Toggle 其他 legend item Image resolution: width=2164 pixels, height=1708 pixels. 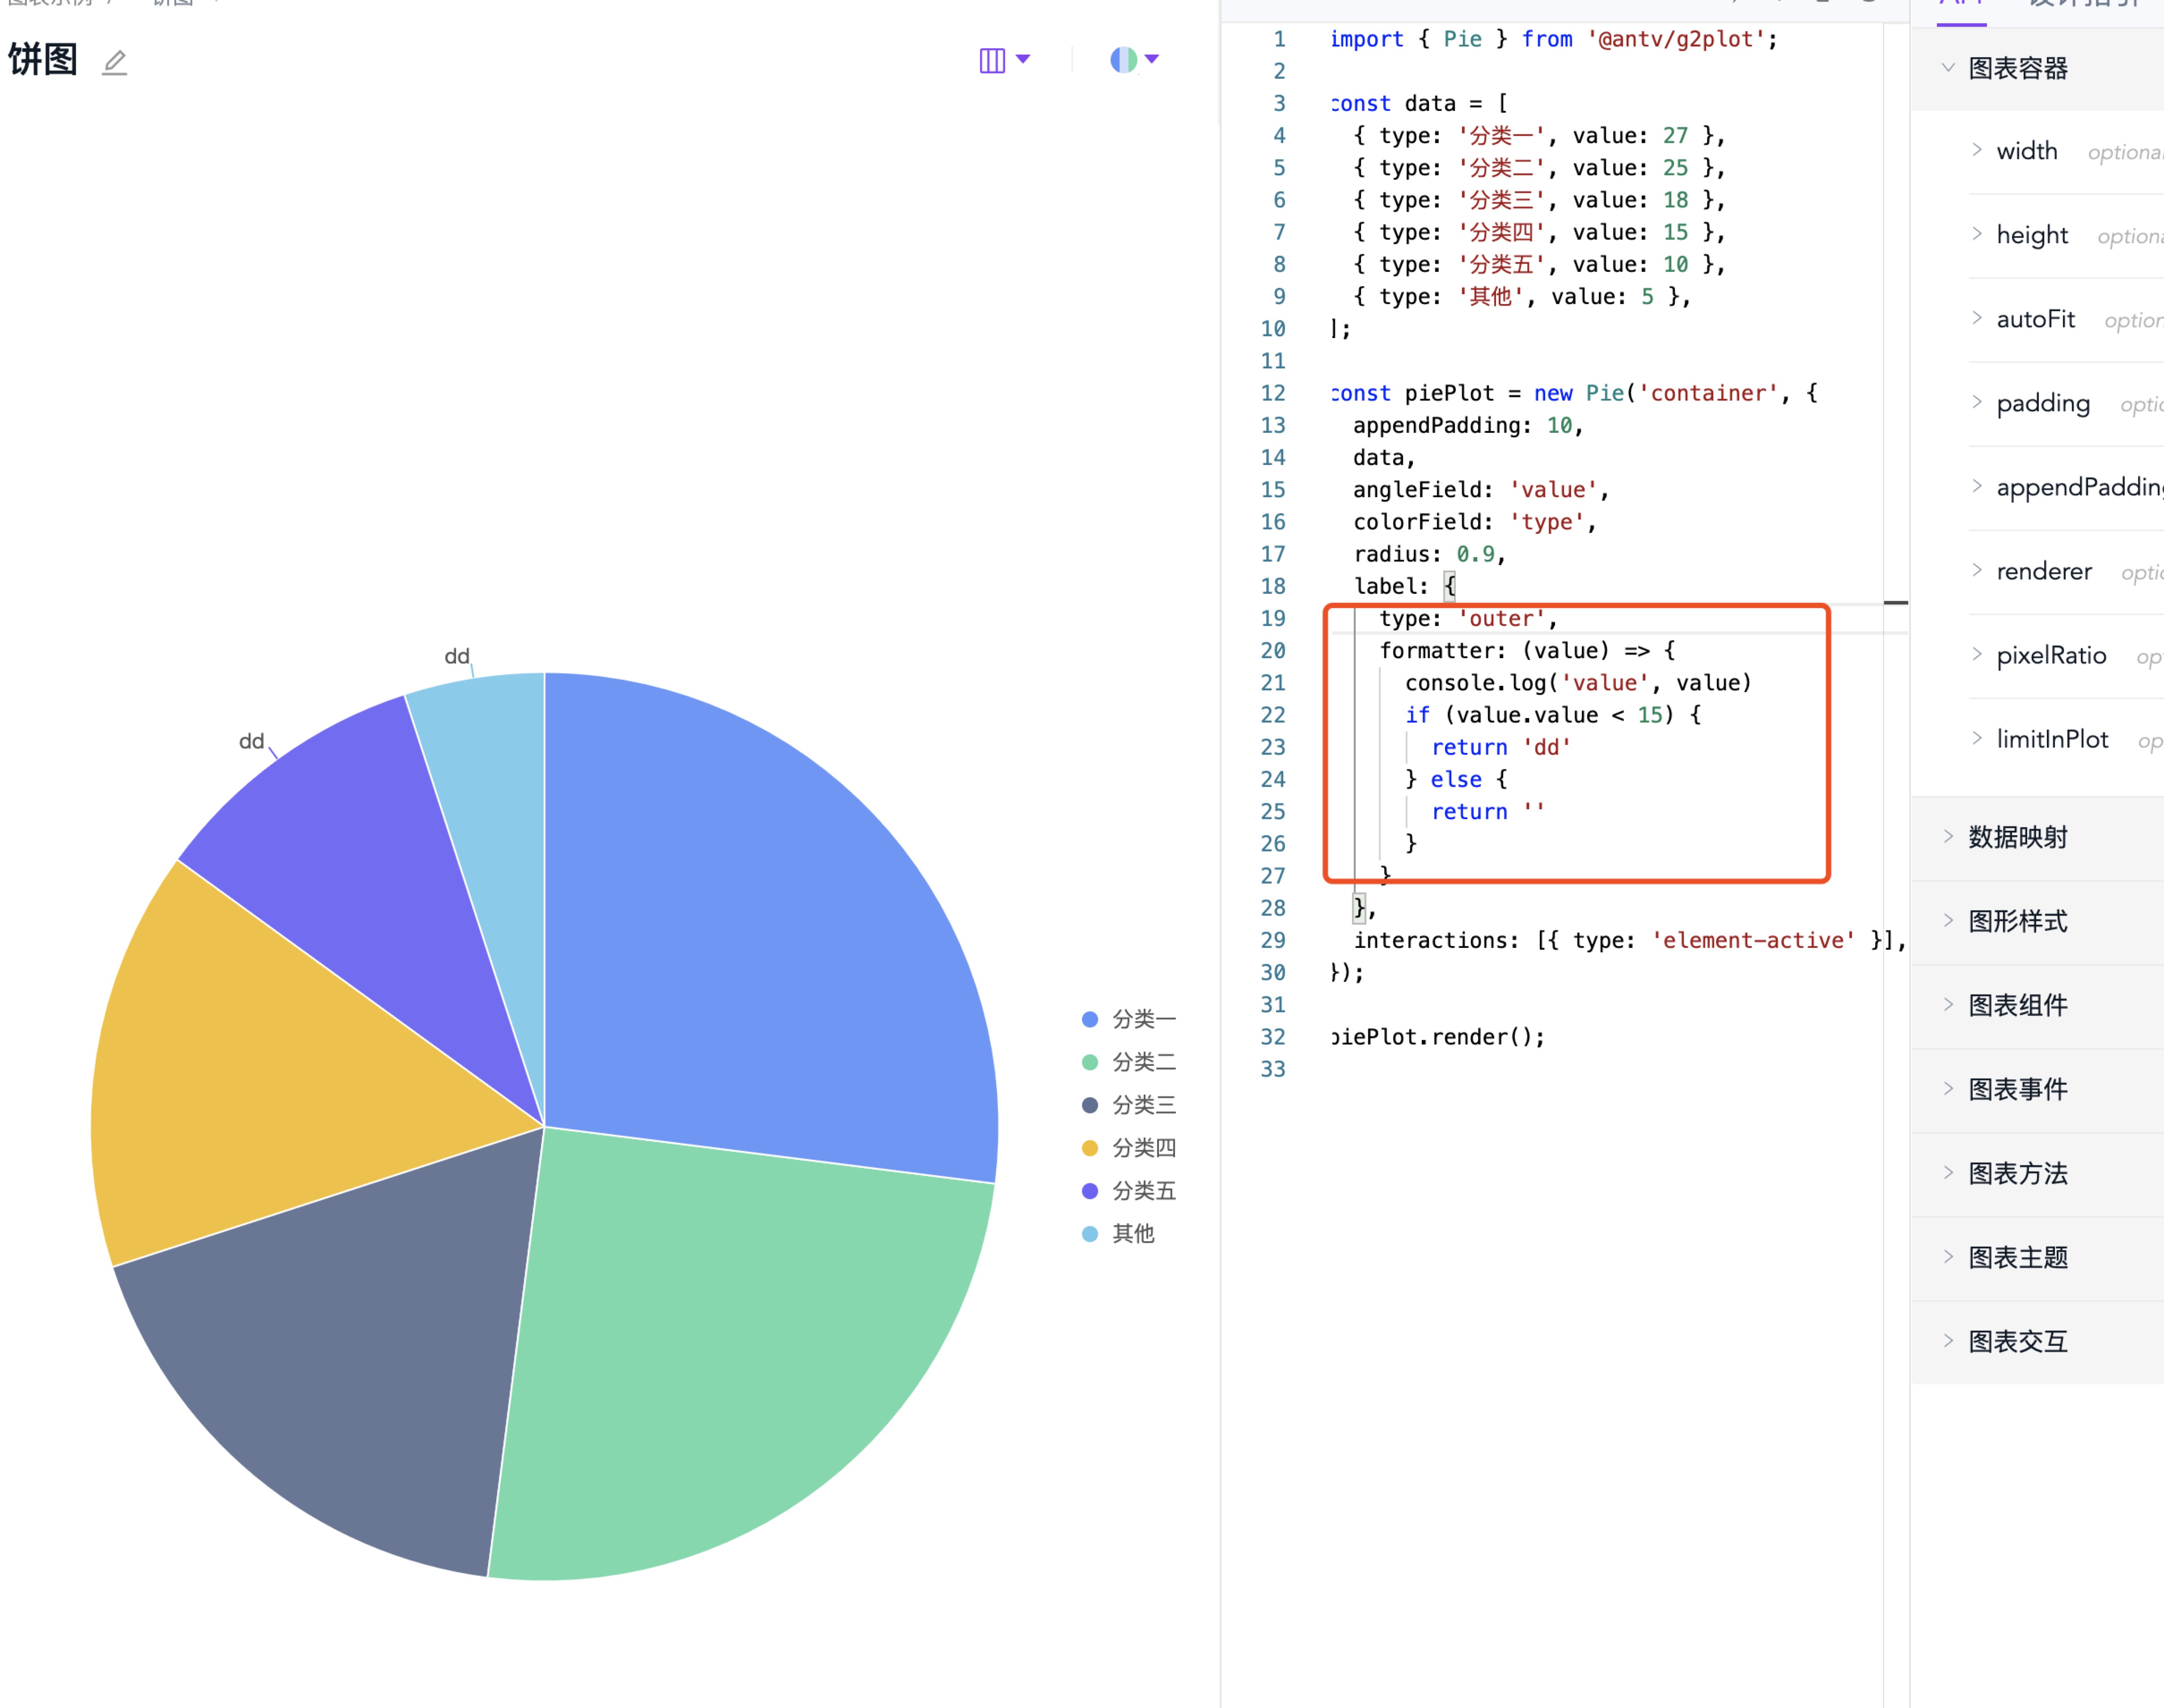[x=1118, y=1234]
